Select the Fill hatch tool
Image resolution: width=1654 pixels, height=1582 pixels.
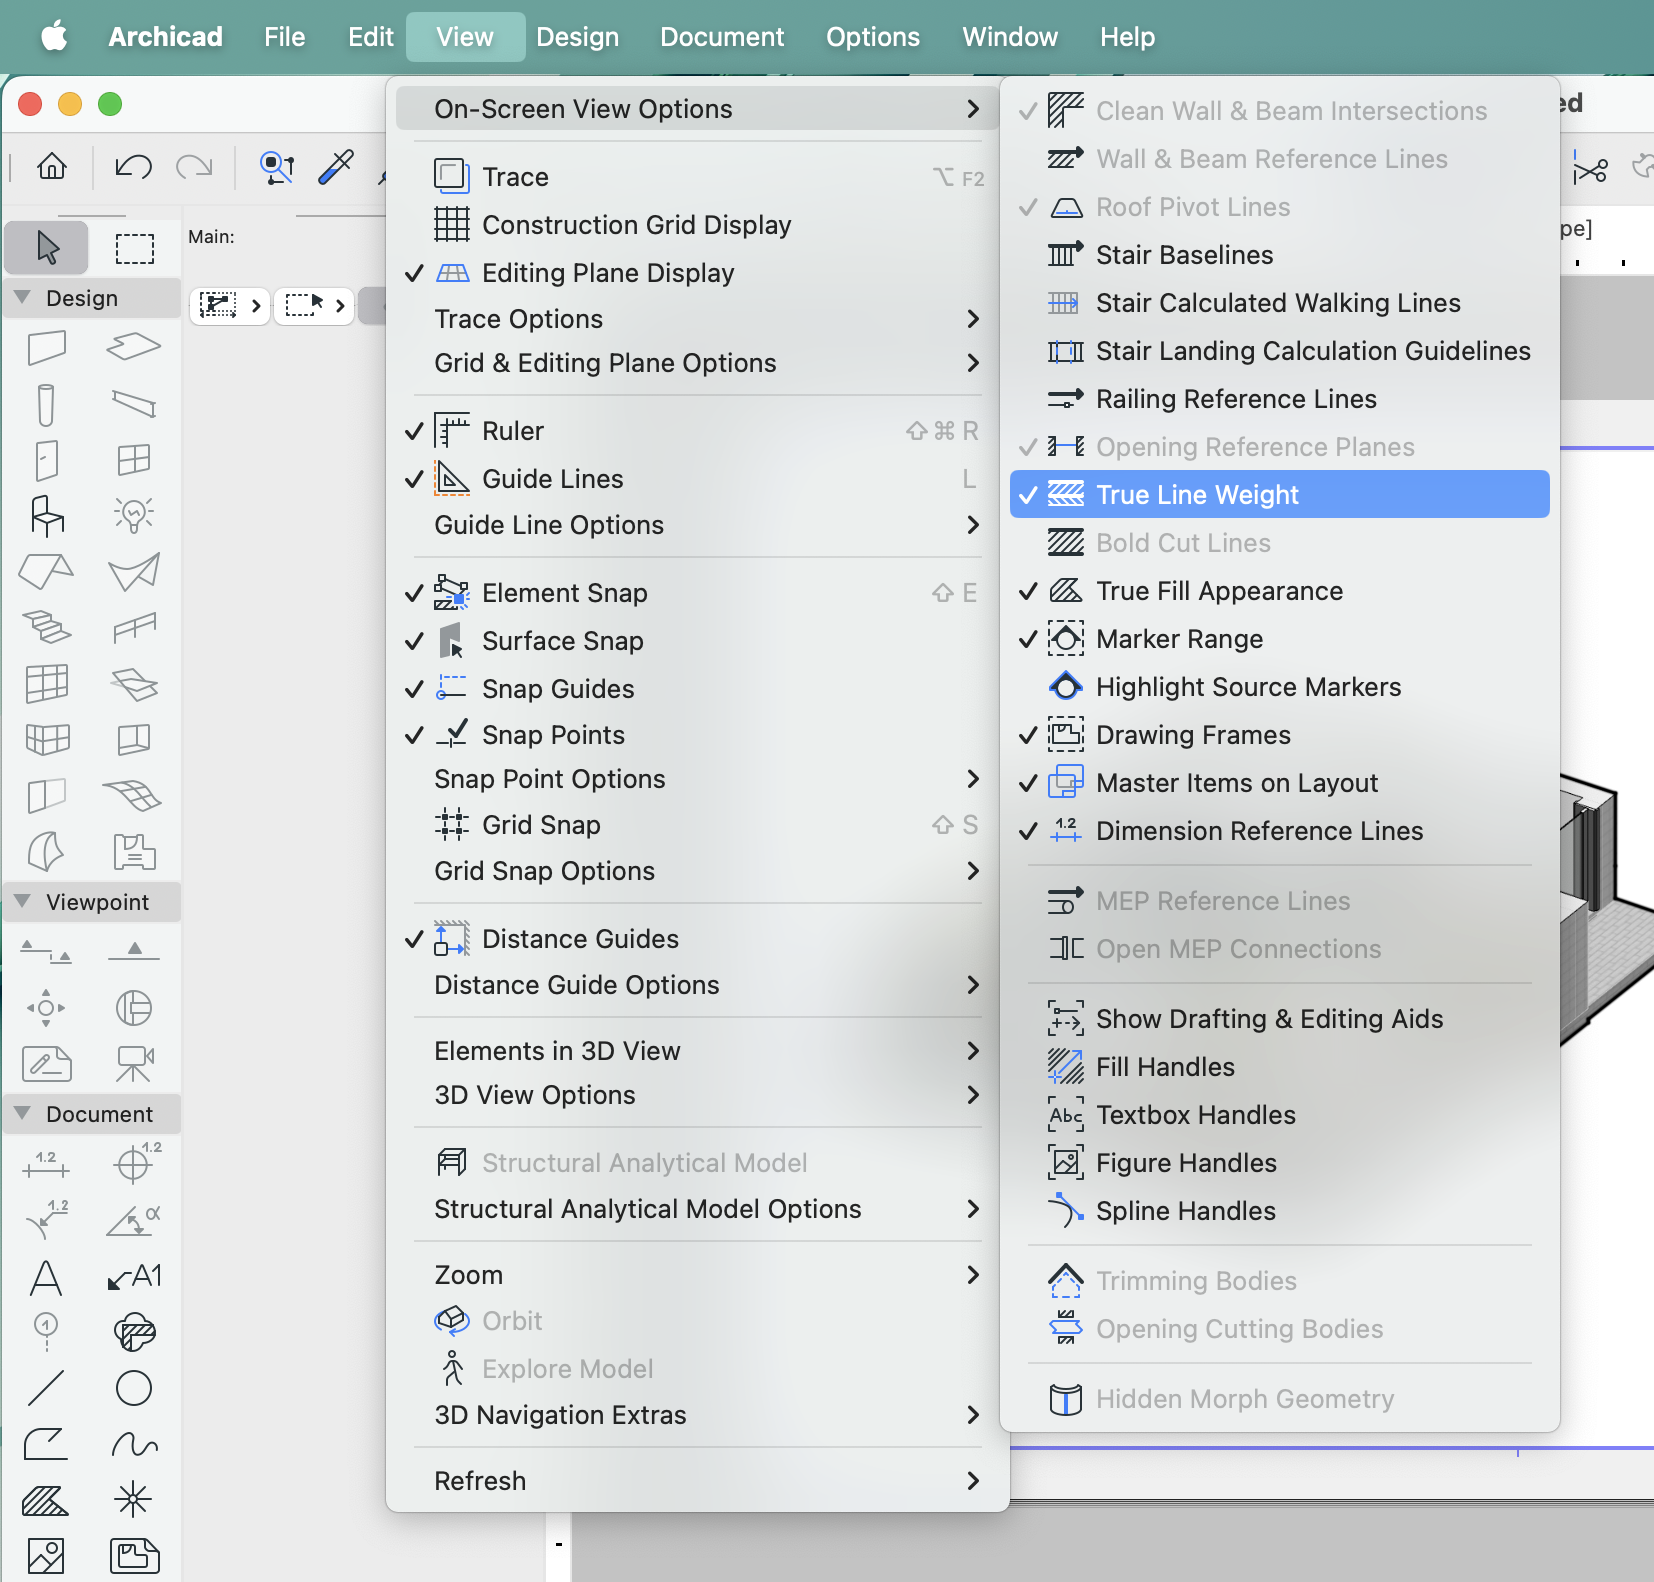click(47, 1500)
